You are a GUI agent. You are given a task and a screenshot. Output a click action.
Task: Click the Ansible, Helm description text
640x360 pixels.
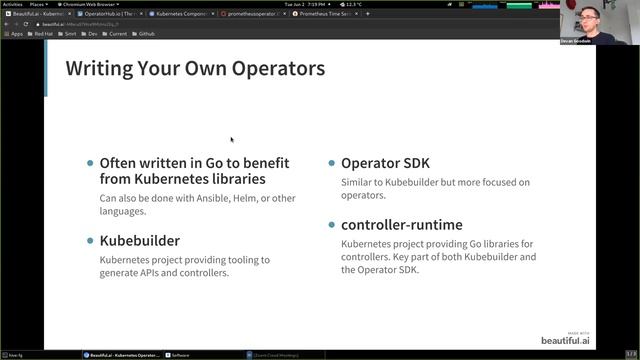(x=198, y=204)
